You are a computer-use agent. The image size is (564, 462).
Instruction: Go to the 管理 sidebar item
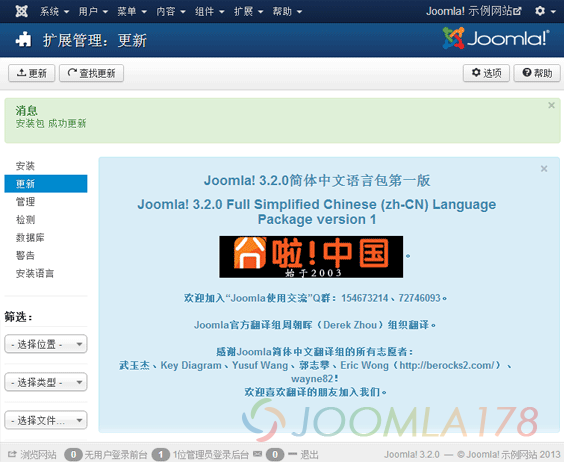tap(25, 201)
